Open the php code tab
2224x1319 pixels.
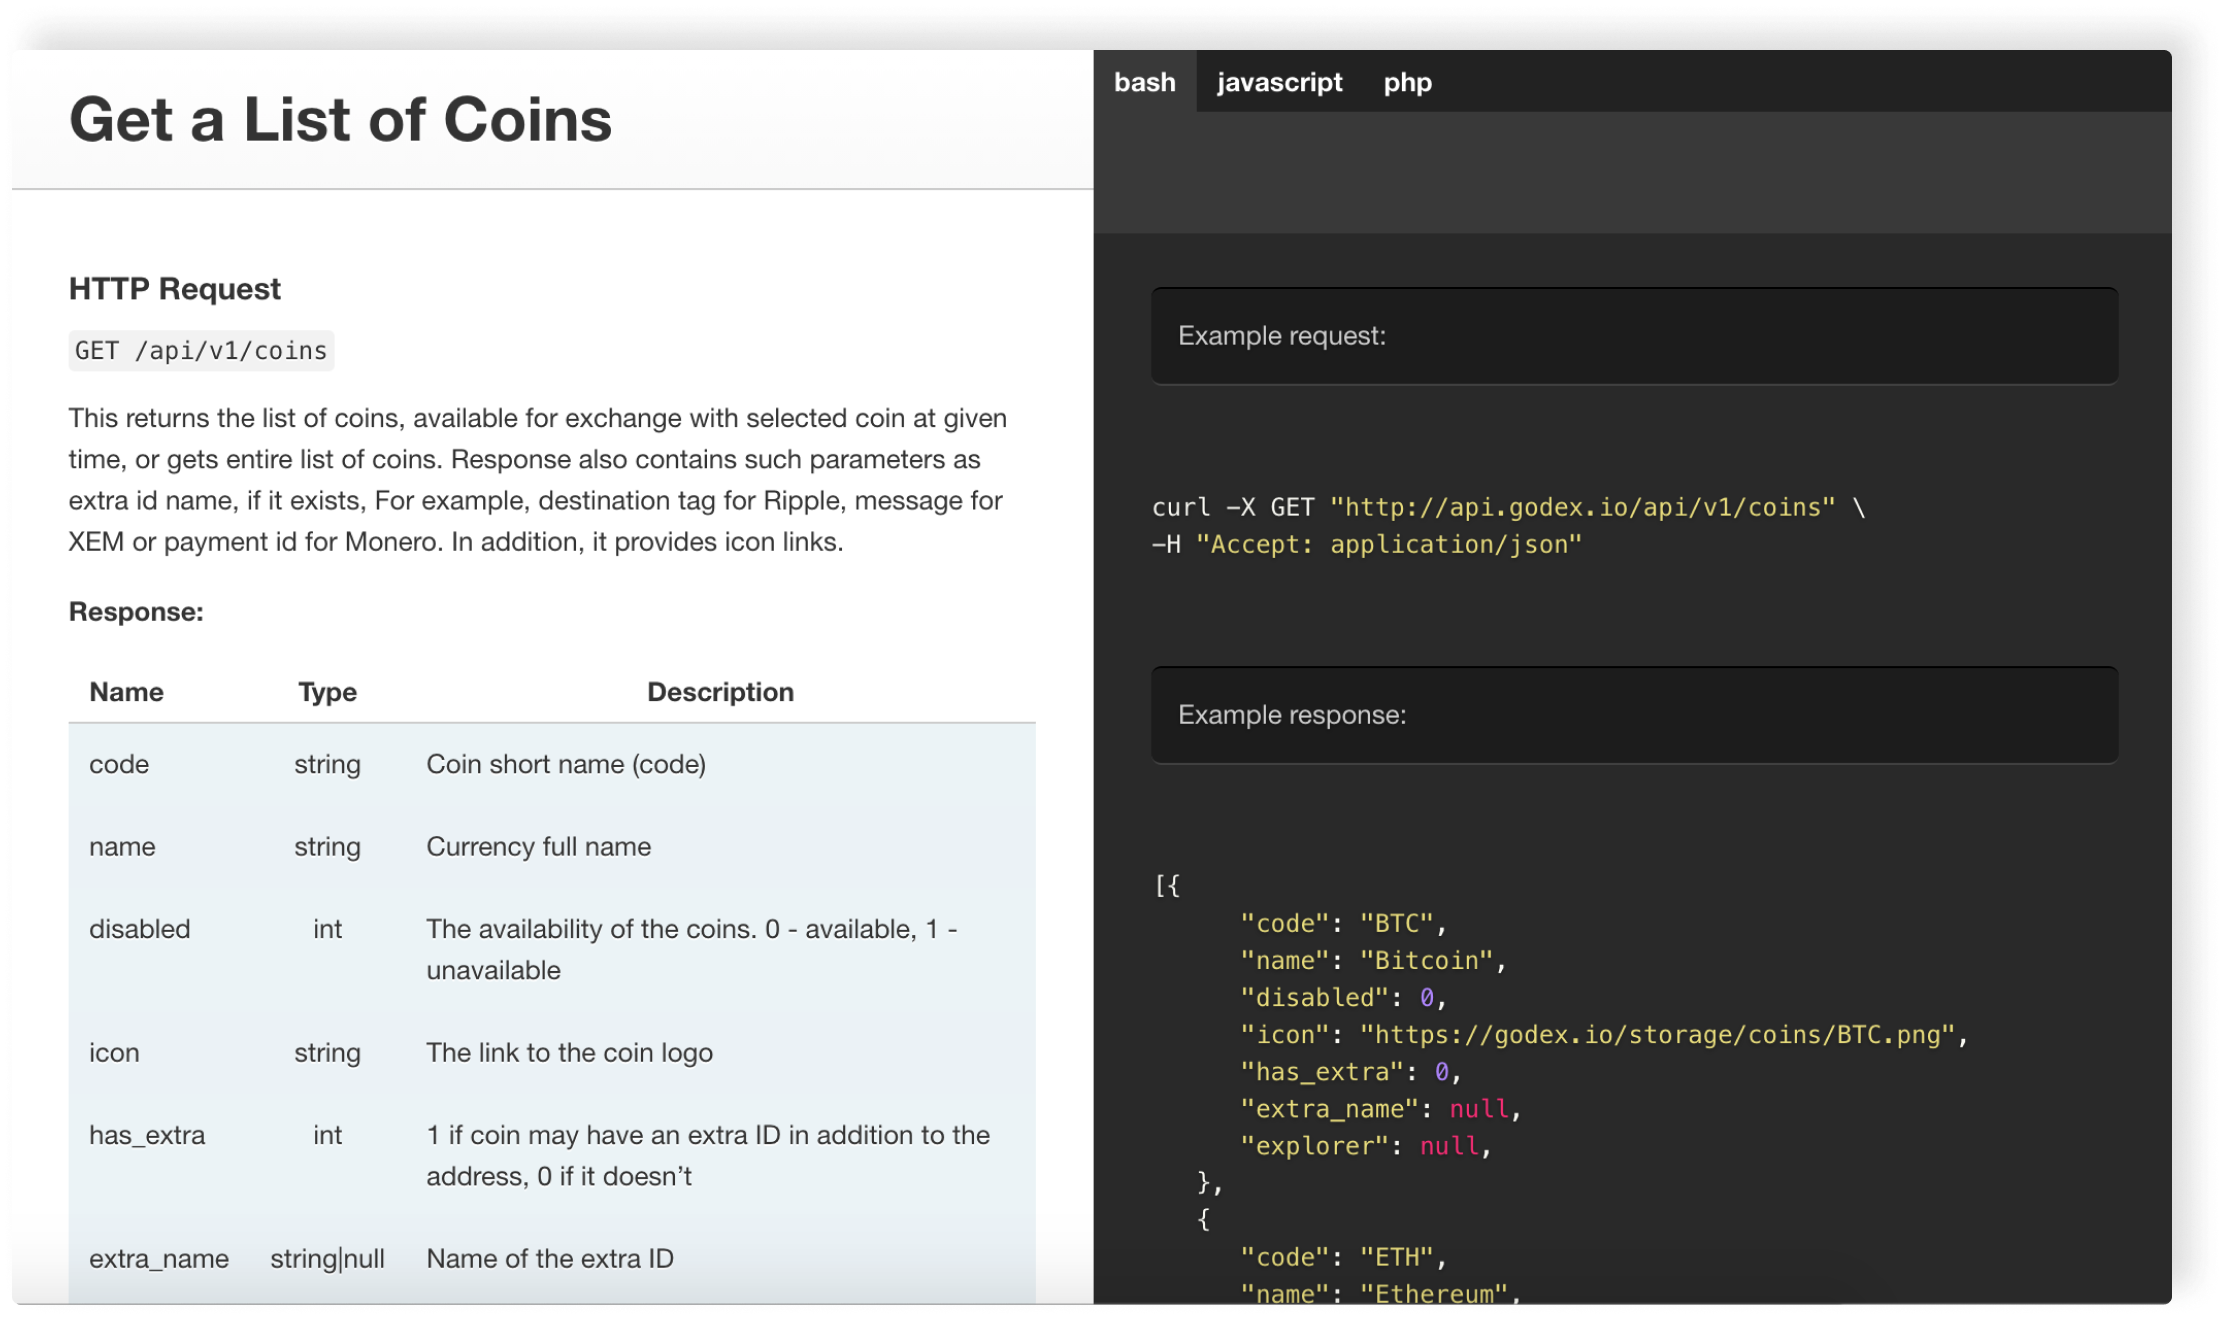[1407, 82]
